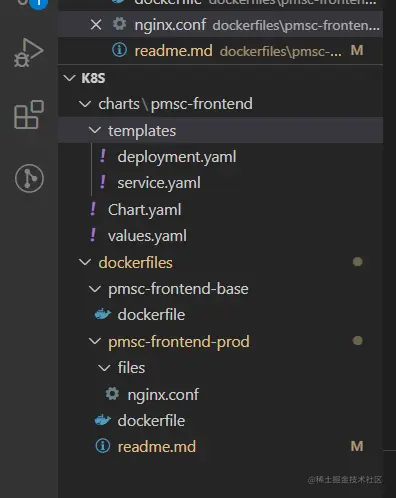Image resolution: width=396 pixels, height=498 pixels.
Task: Click the gear icon beside open nginx.conf
Action: tap(119, 24)
